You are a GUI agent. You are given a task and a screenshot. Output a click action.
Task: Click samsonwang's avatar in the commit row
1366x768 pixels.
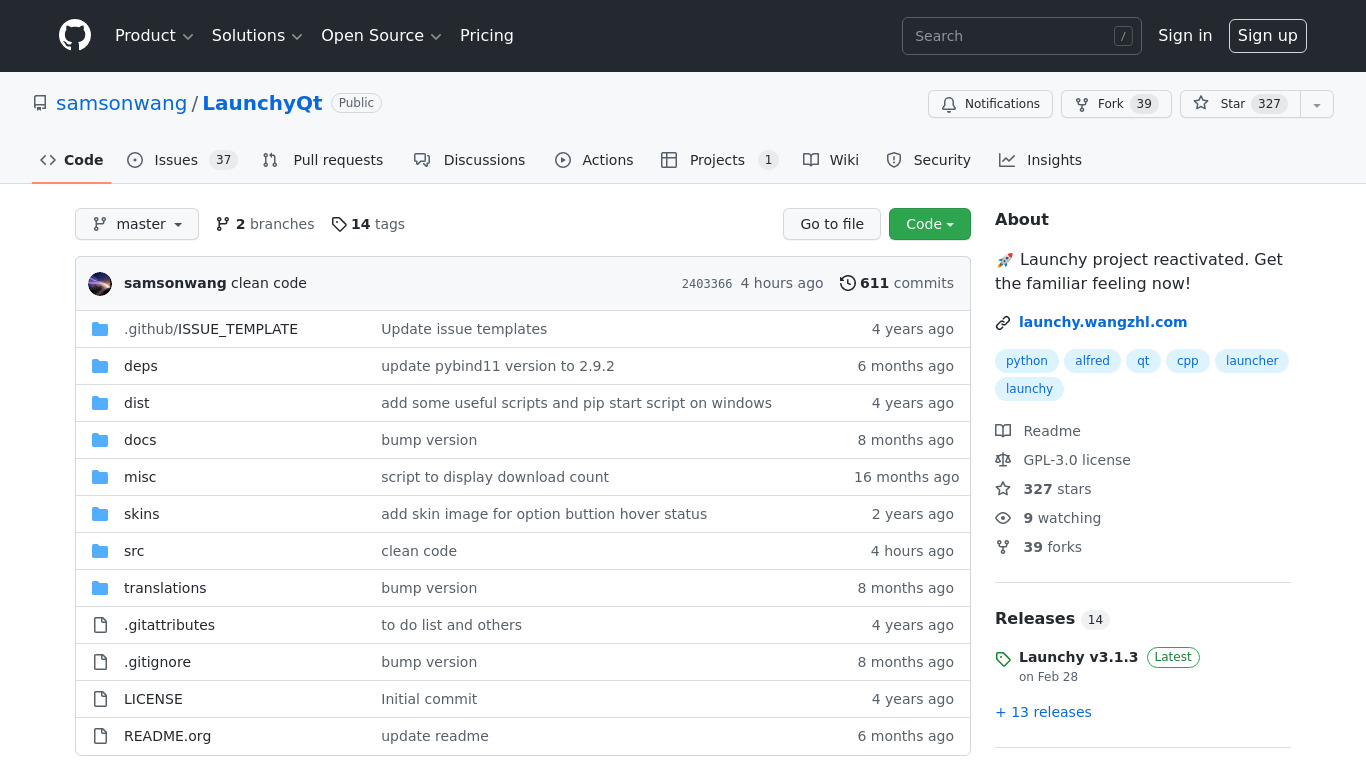tap(100, 284)
